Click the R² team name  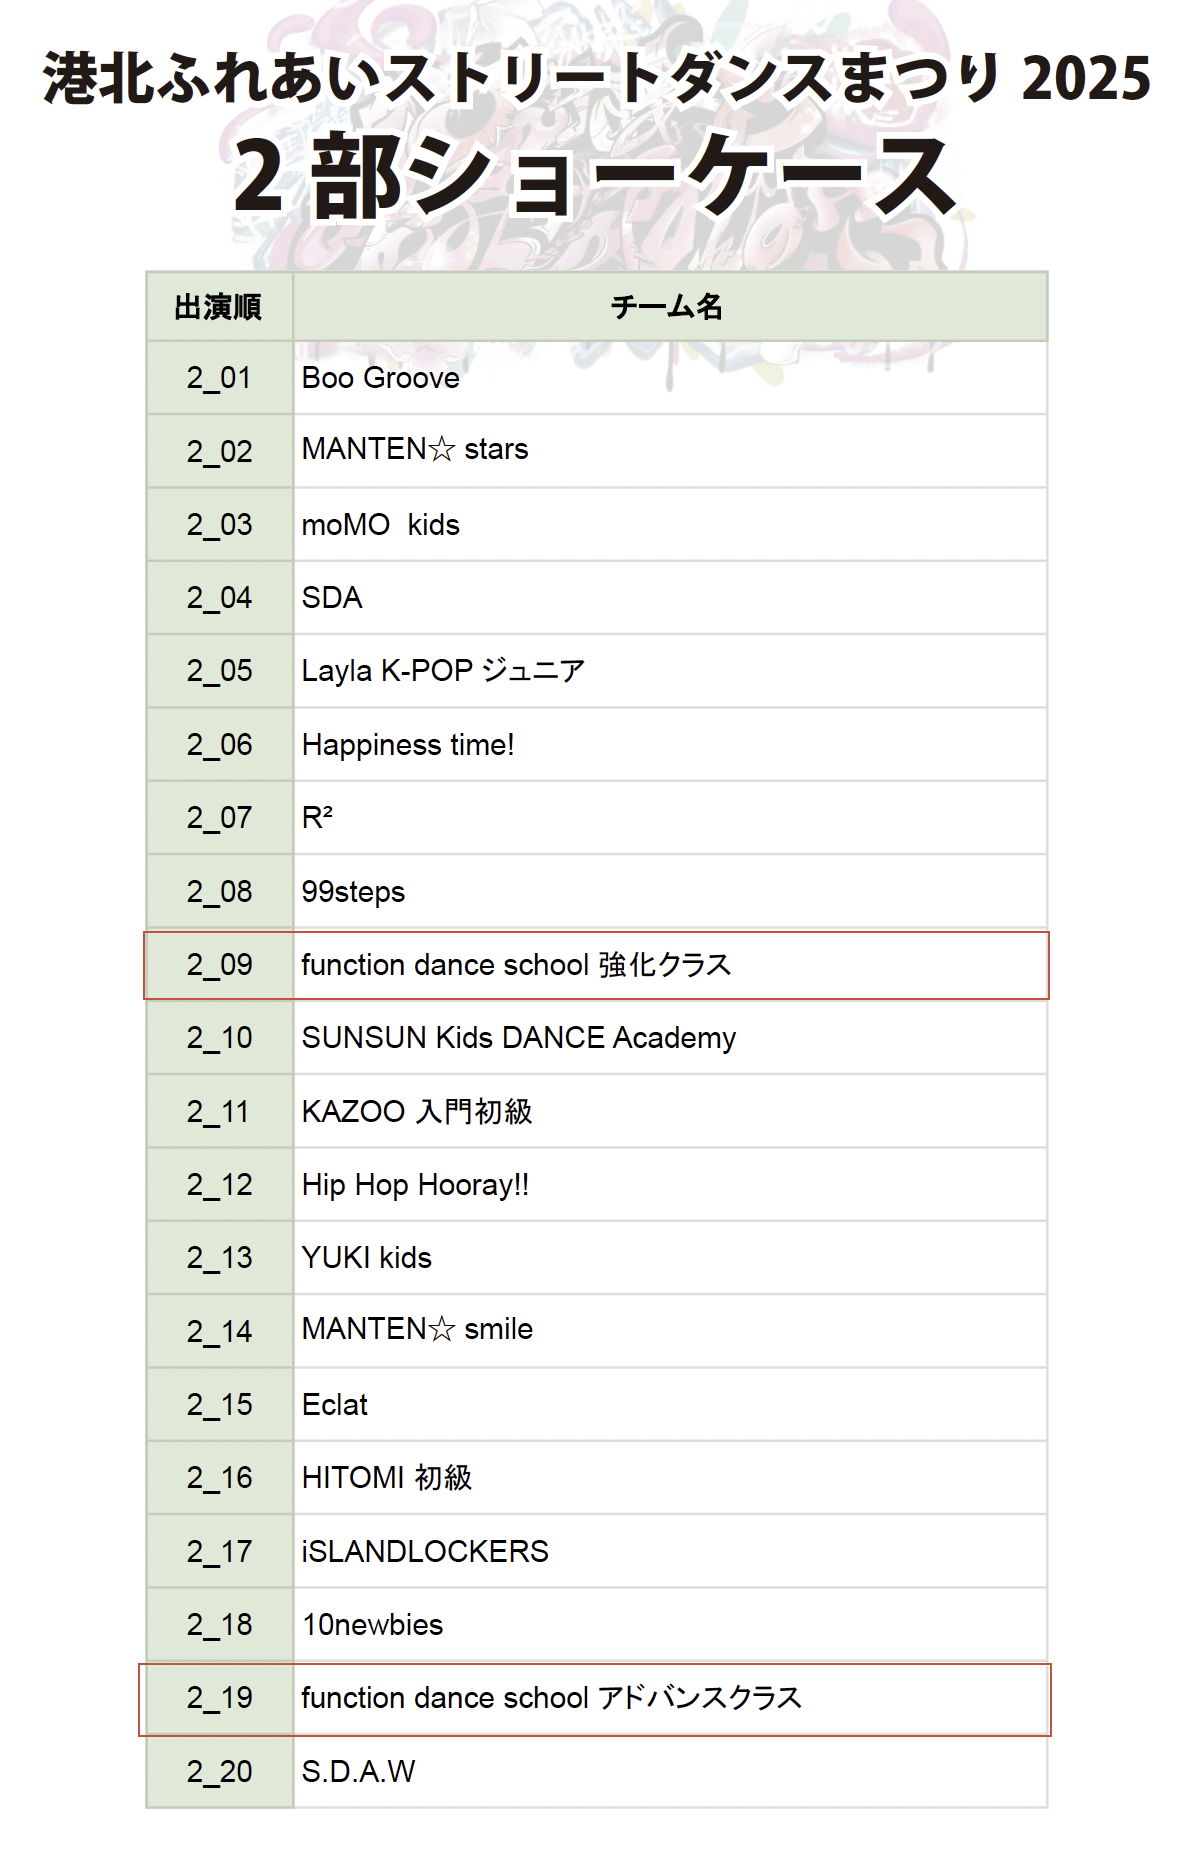(317, 818)
